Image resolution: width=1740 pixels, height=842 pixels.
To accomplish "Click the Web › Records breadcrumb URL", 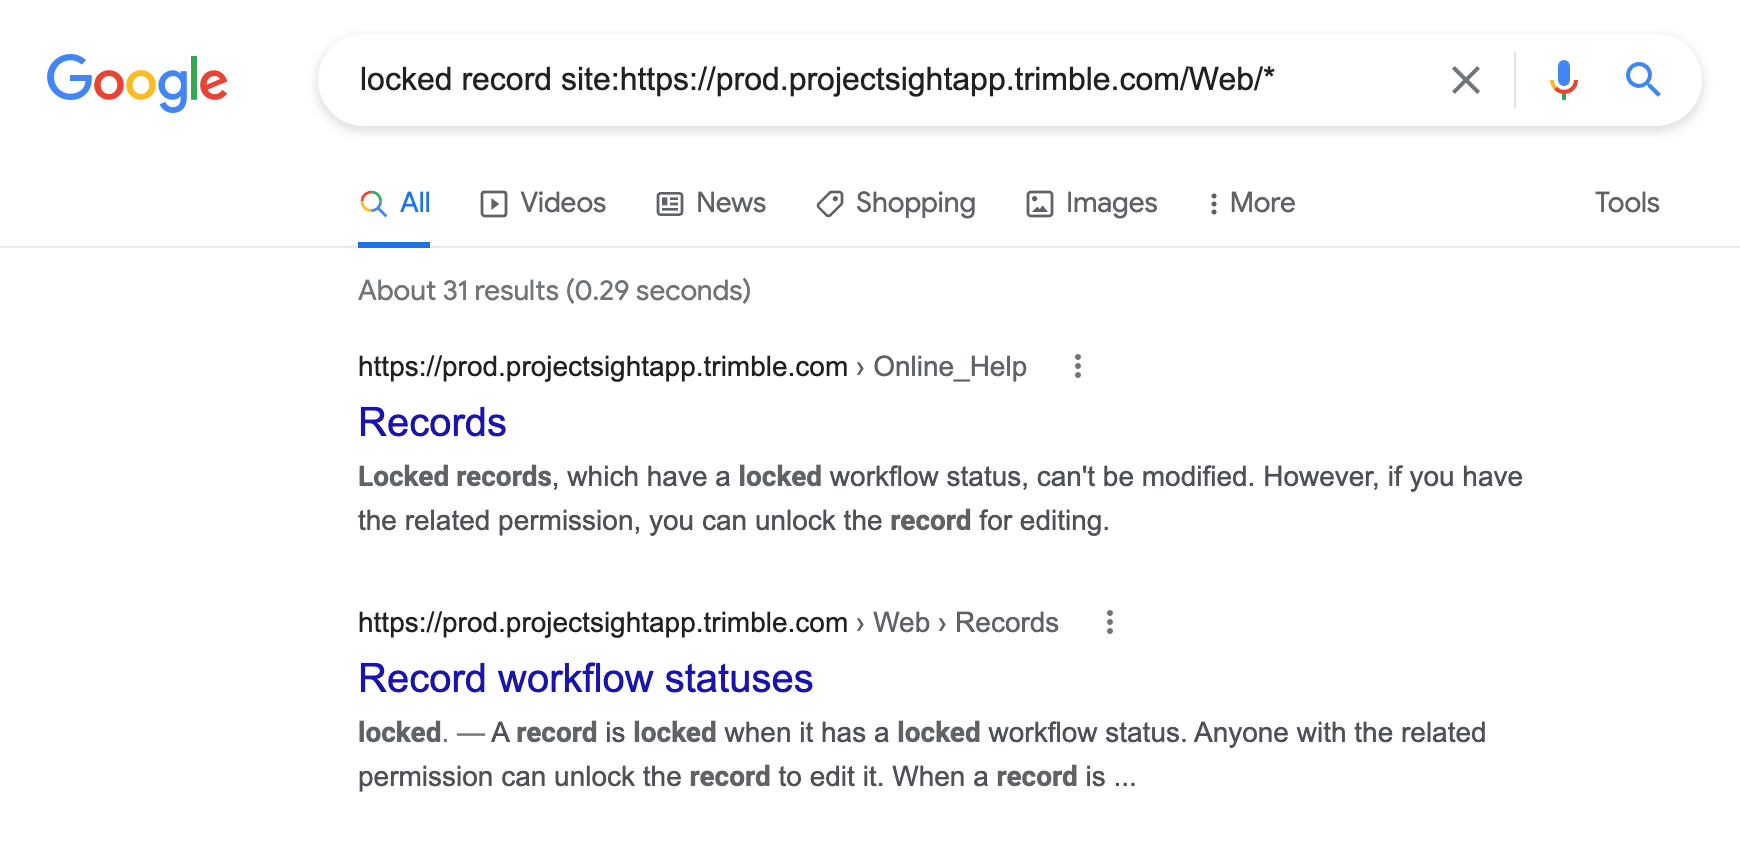I will 708,623.
